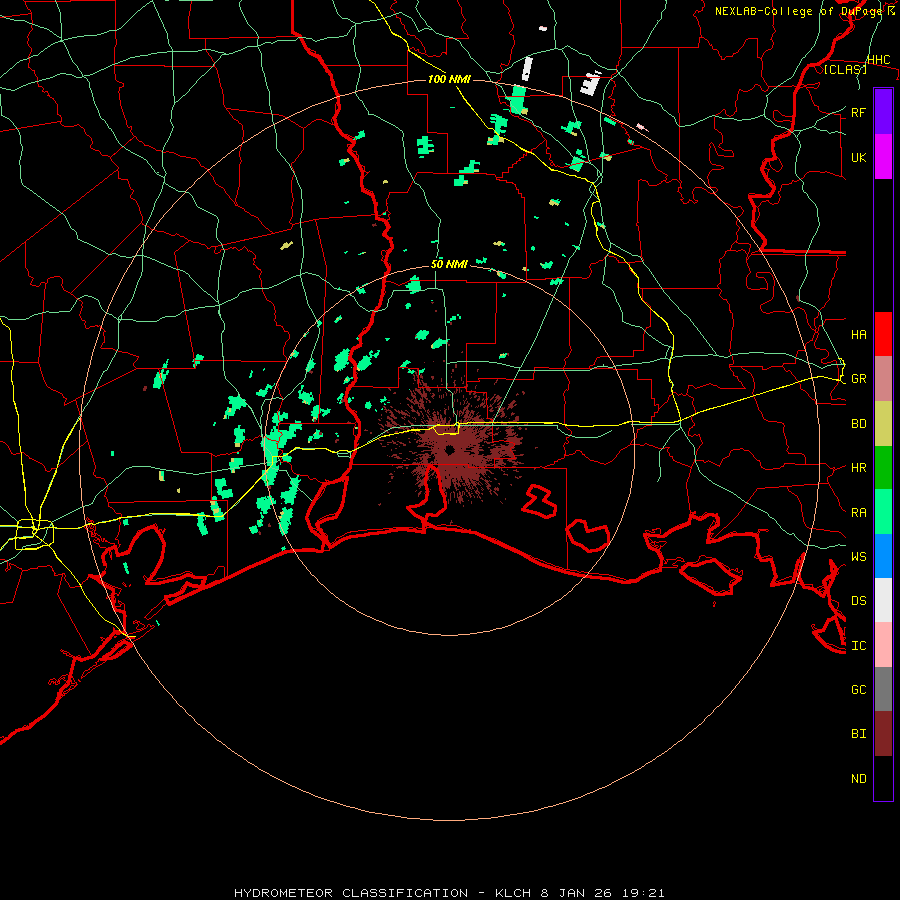Click the [CLAS] label
The height and width of the screenshot is (900, 900).
pyautogui.click(x=845, y=70)
